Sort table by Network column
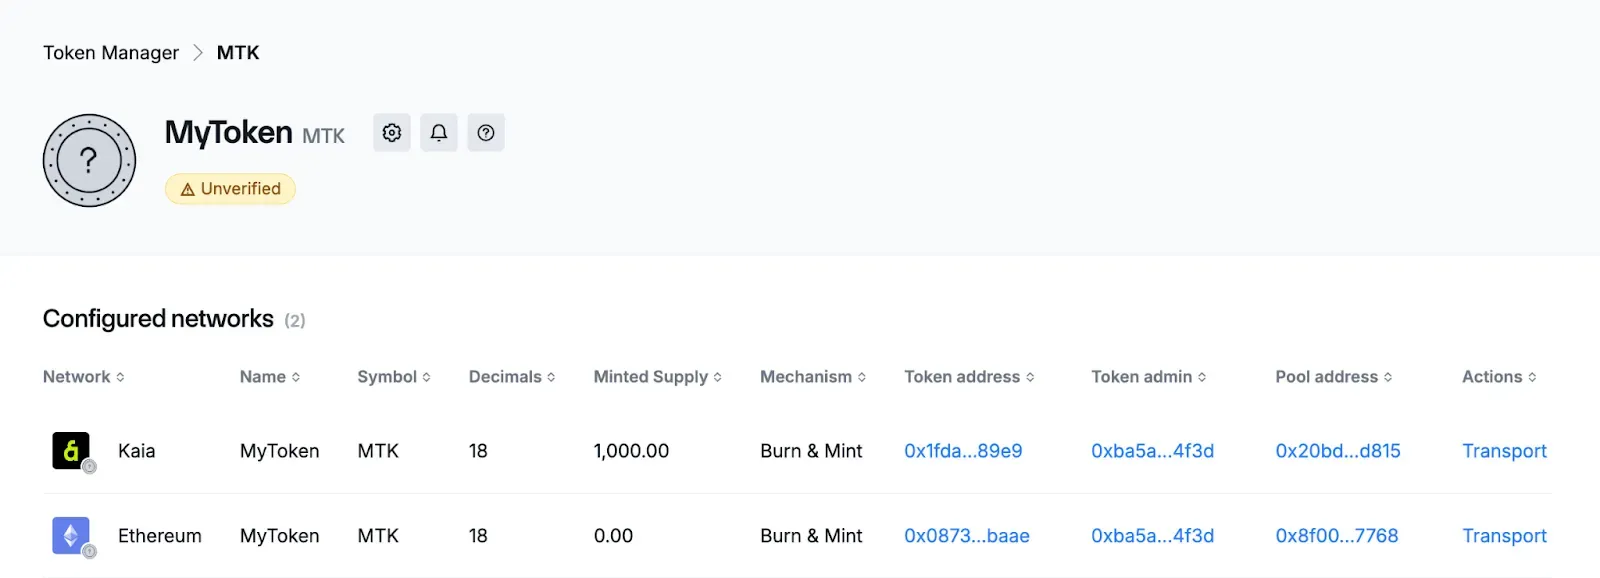The width and height of the screenshot is (1600, 578). pos(84,377)
